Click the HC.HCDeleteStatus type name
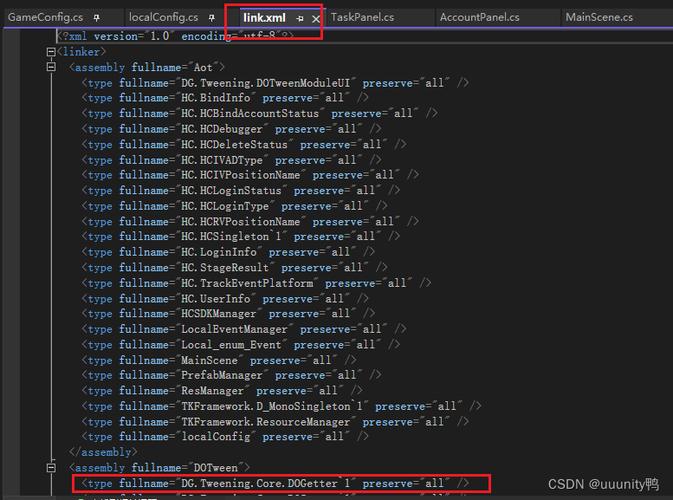This screenshot has width=673, height=500. (x=234, y=144)
